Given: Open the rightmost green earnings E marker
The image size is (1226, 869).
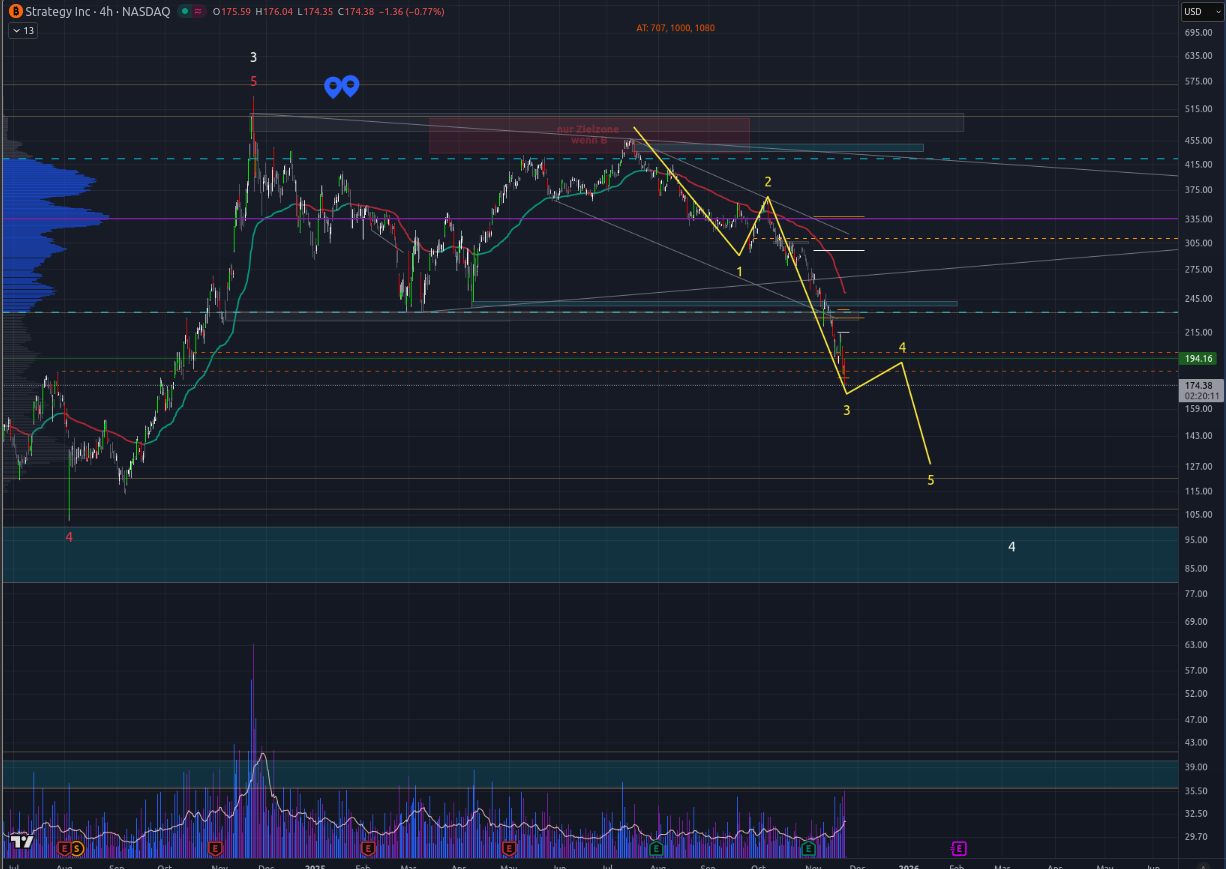Looking at the screenshot, I should tap(809, 849).
